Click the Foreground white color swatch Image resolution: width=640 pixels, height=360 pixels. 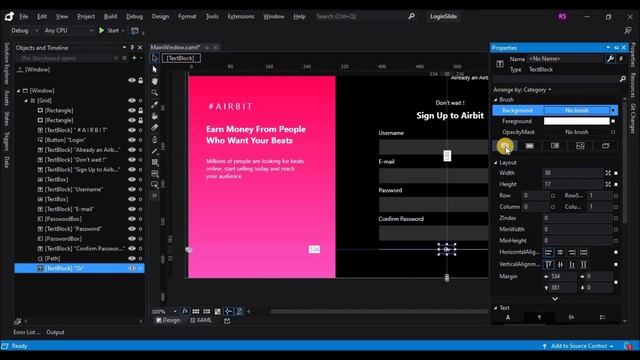(x=576, y=121)
